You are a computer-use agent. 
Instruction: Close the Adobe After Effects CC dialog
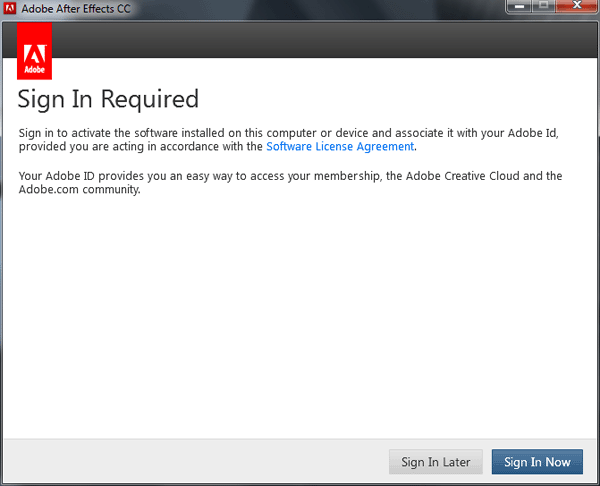(577, 6)
